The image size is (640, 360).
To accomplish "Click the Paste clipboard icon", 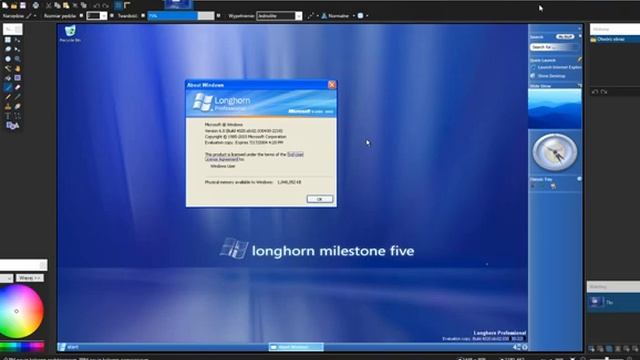I will point(66,5).
